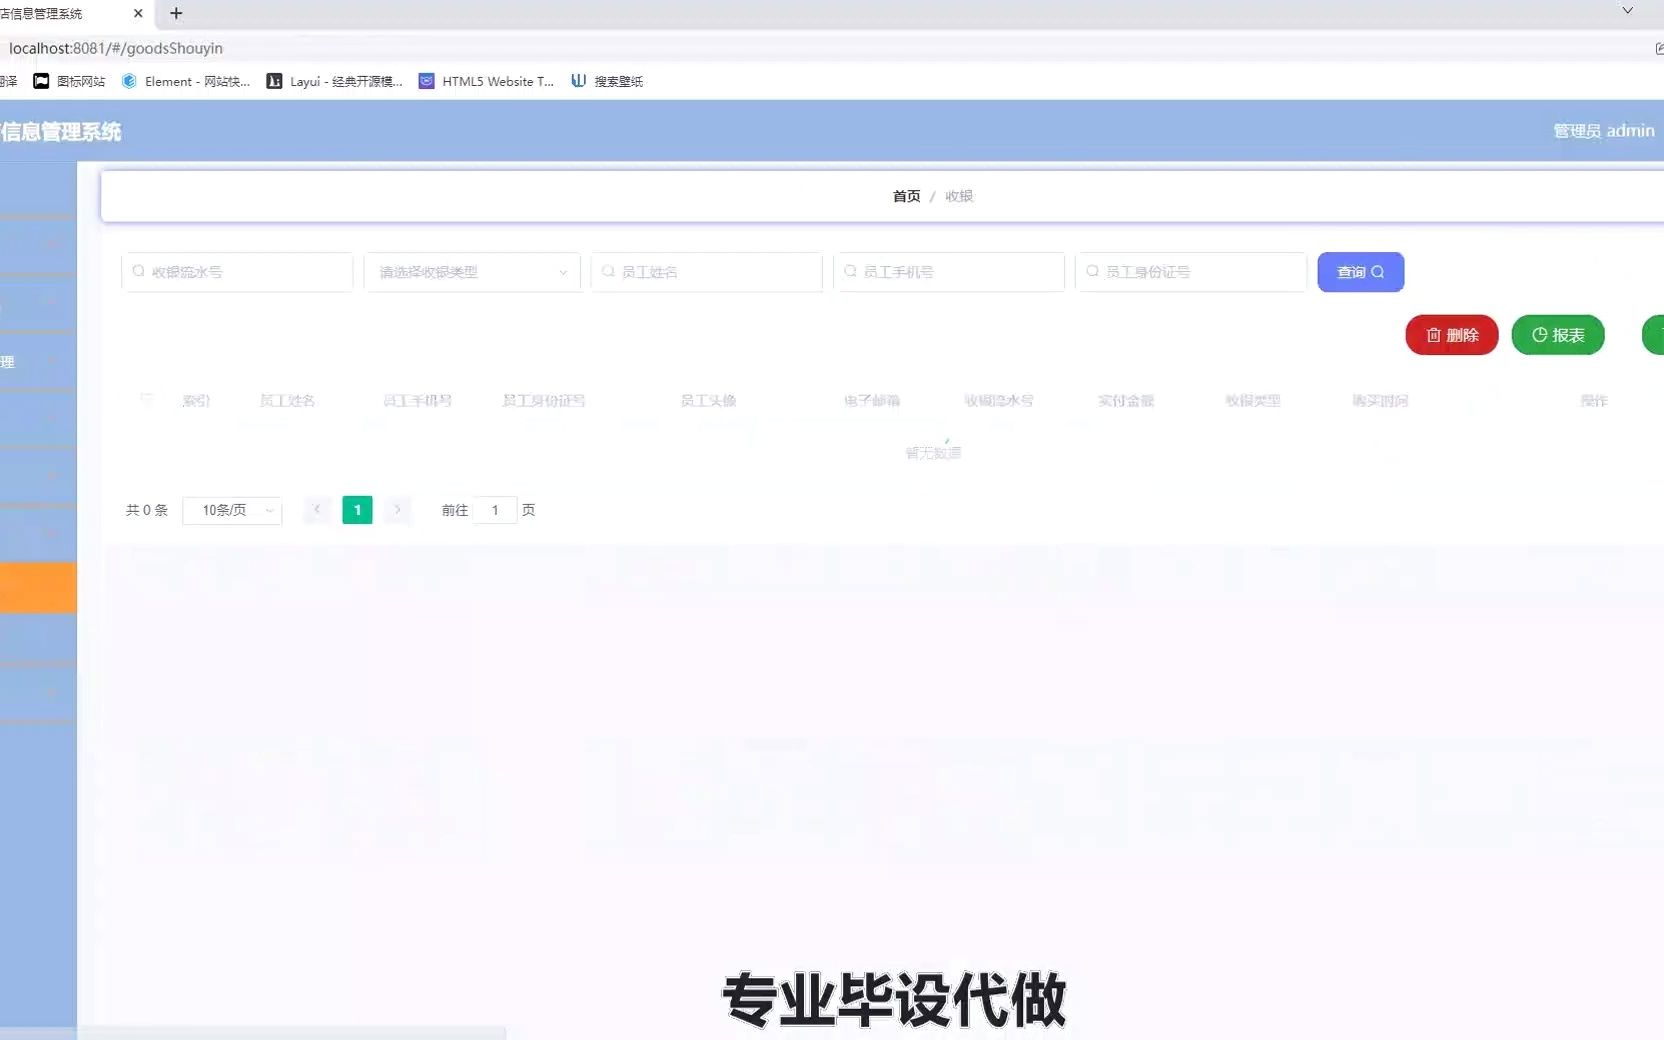This screenshot has height=1040, width=1664.
Task: Focus the 收银流水号 search field
Action: pyautogui.click(x=237, y=272)
